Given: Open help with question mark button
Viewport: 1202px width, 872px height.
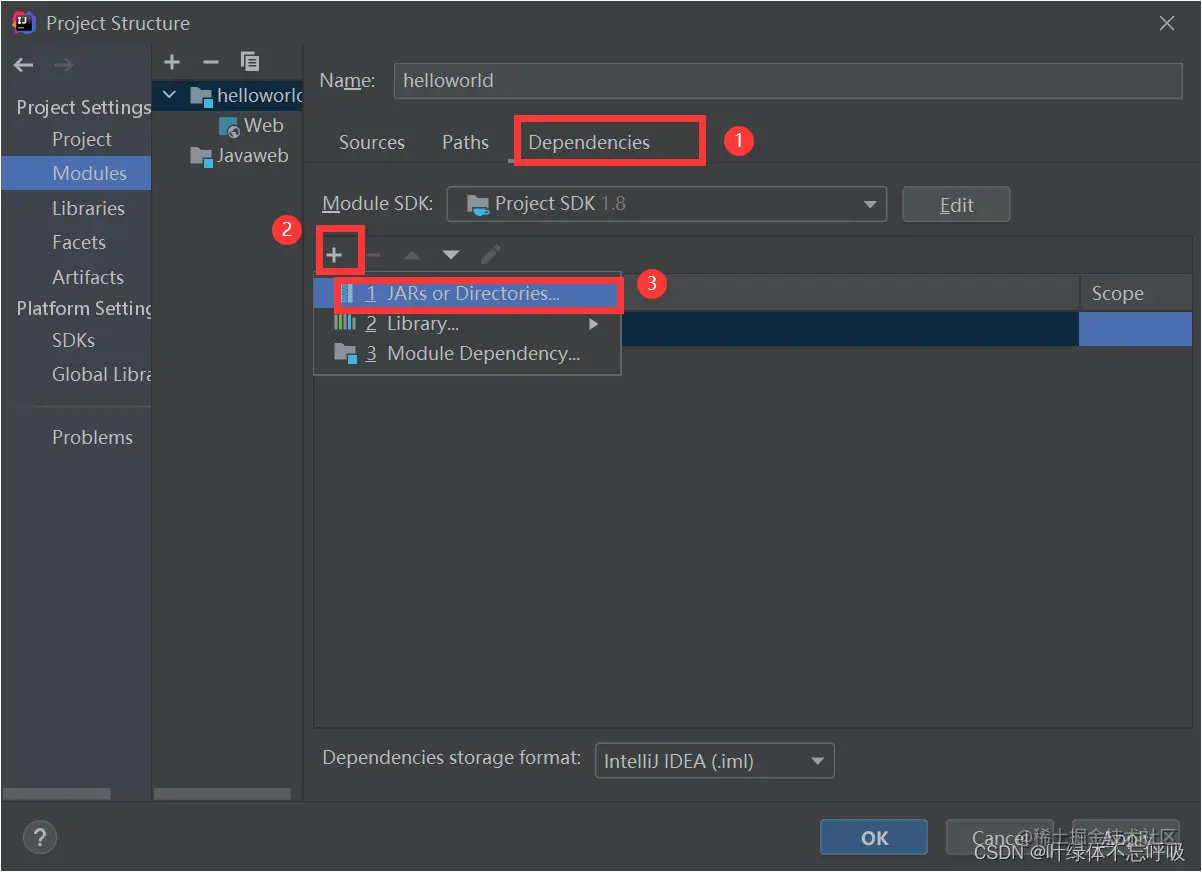Looking at the screenshot, I should pyautogui.click(x=40, y=837).
